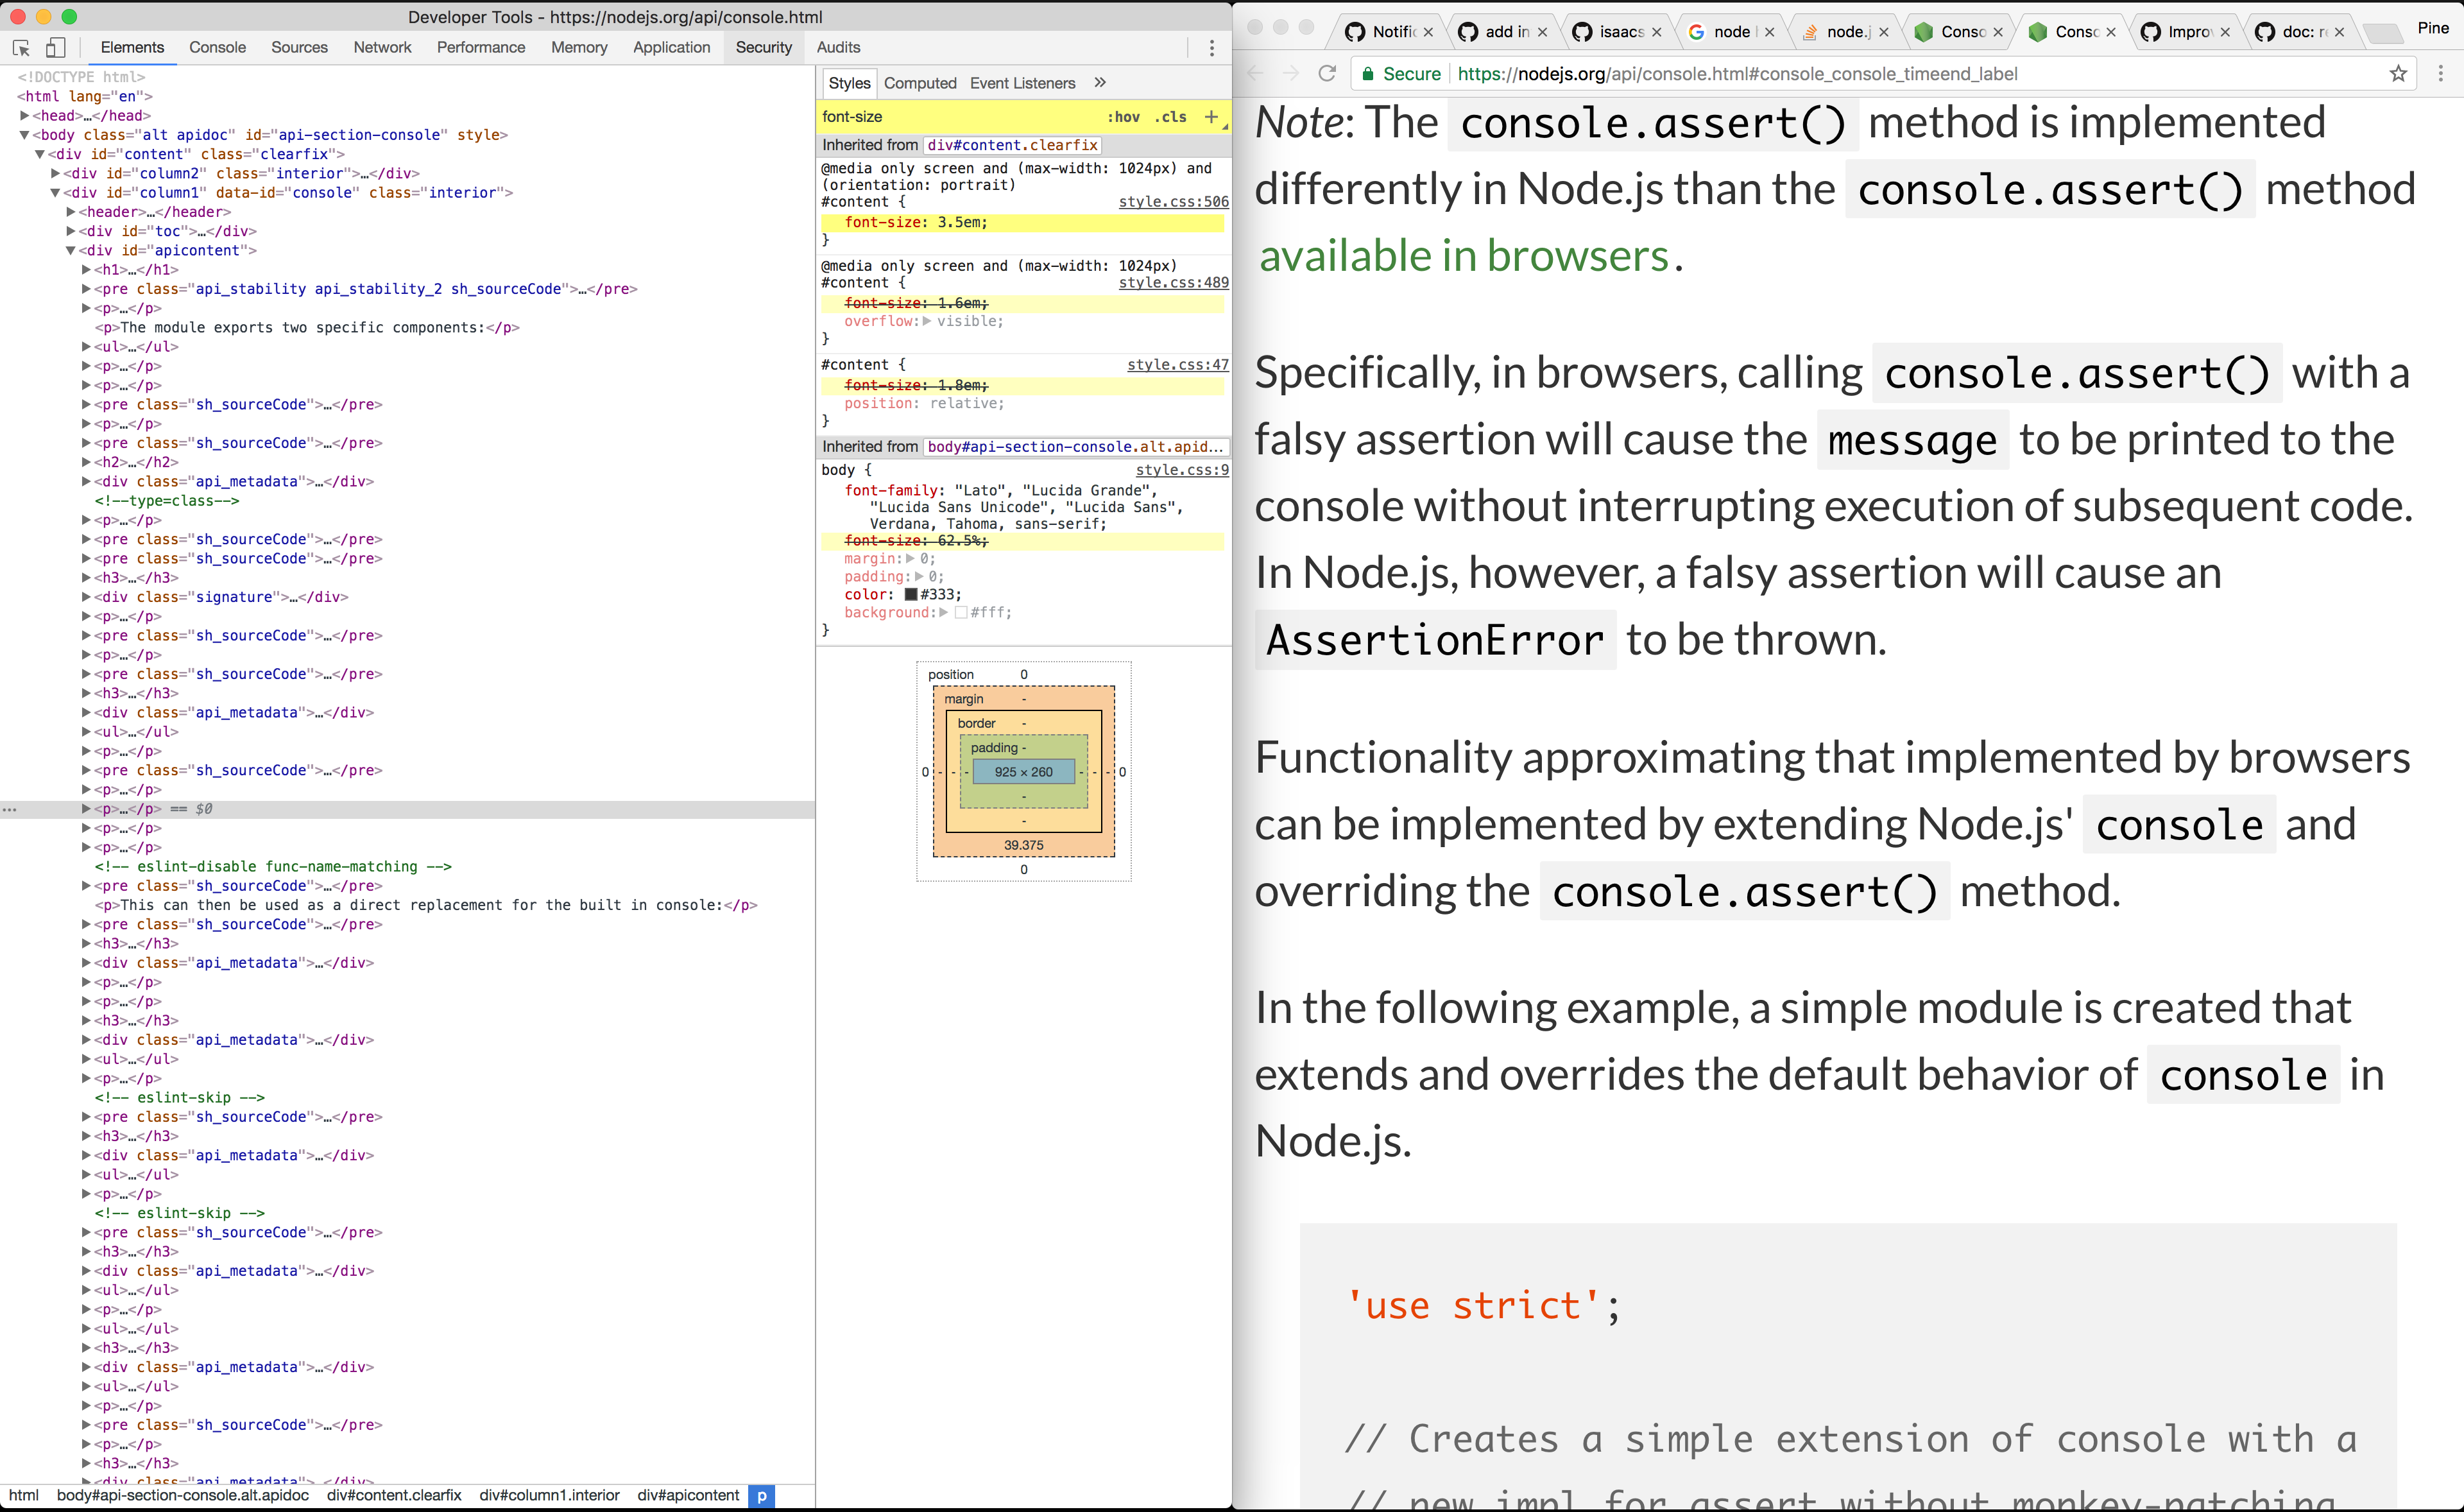The width and height of the screenshot is (2464, 1512).
Task: Follow the 'available in browsers' link
Action: [1464, 256]
